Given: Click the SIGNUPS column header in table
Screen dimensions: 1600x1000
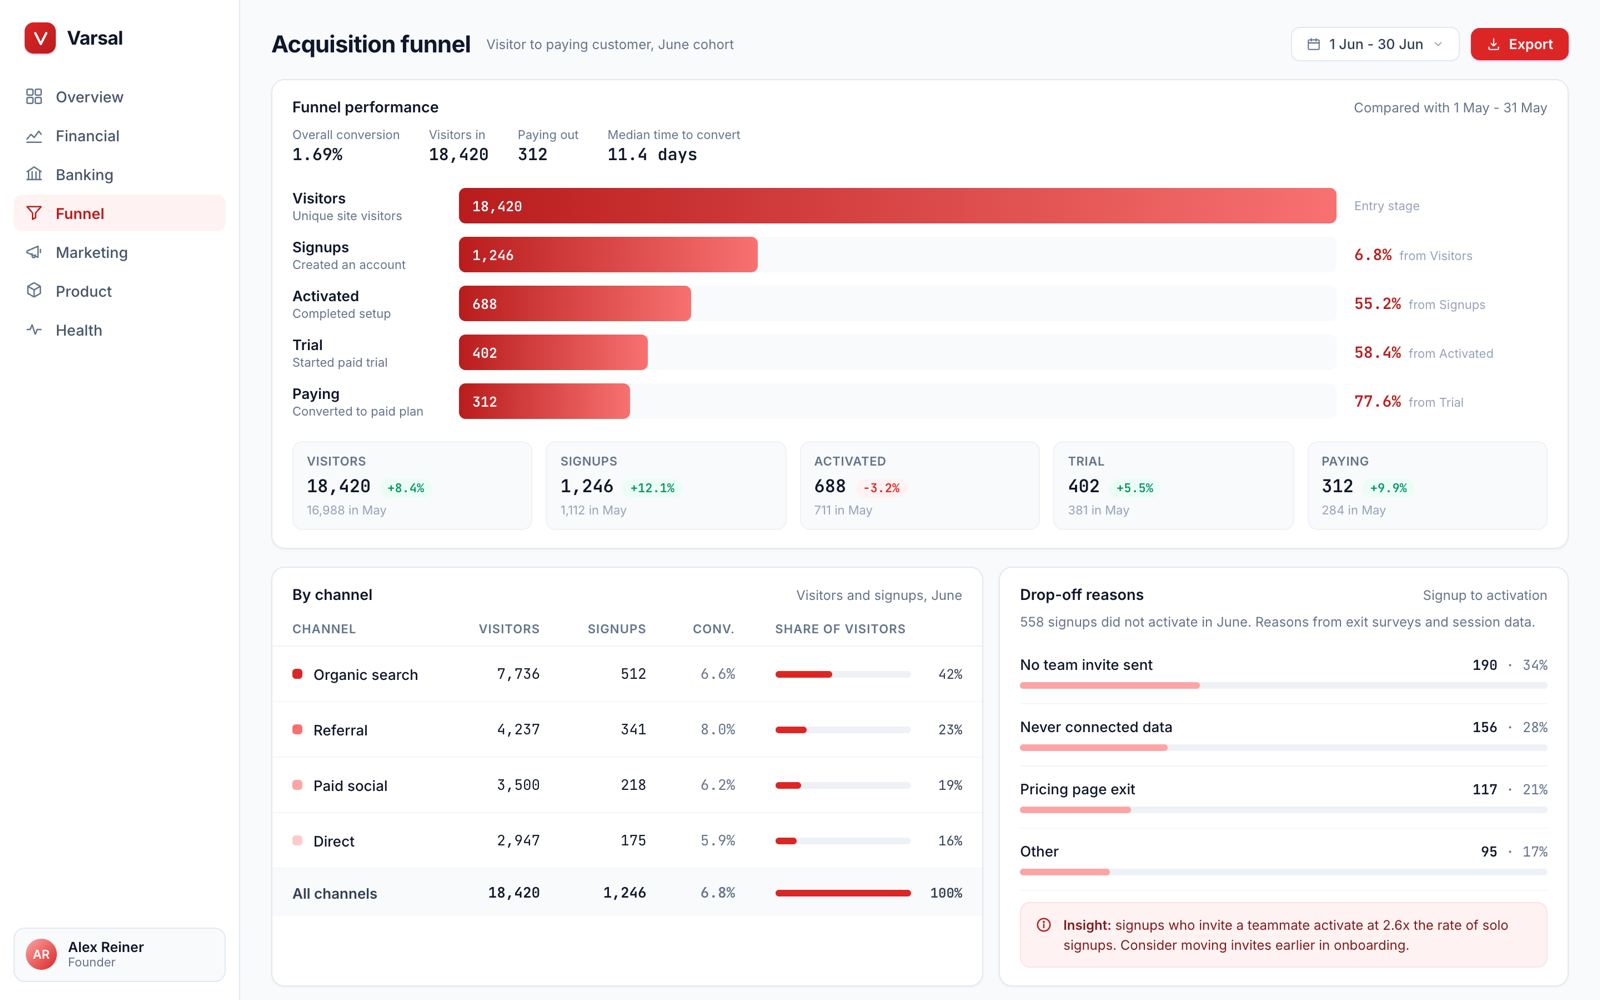Looking at the screenshot, I should coord(617,629).
